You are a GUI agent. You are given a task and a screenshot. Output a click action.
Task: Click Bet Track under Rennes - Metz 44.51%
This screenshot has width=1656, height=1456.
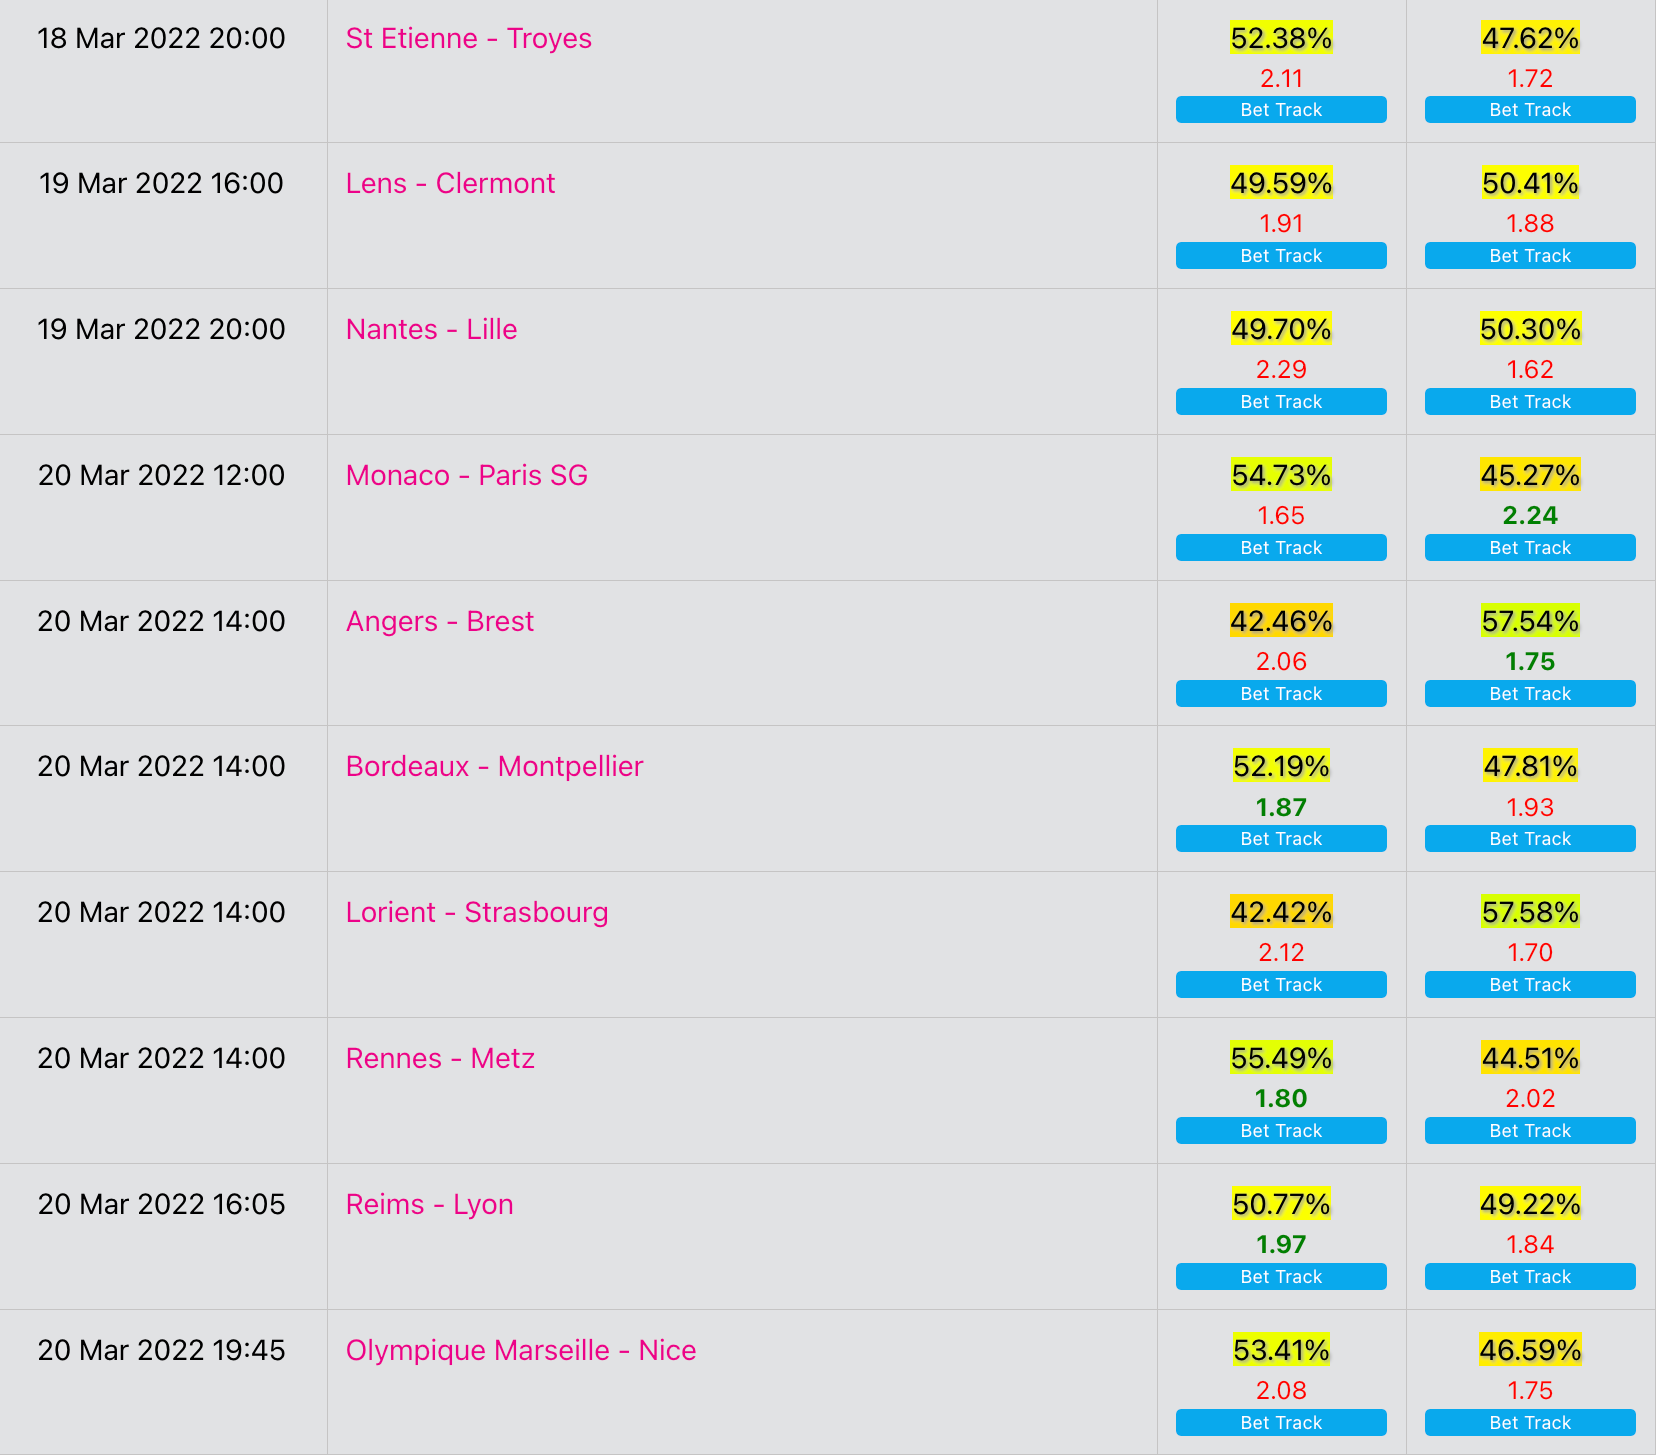(x=1530, y=1131)
